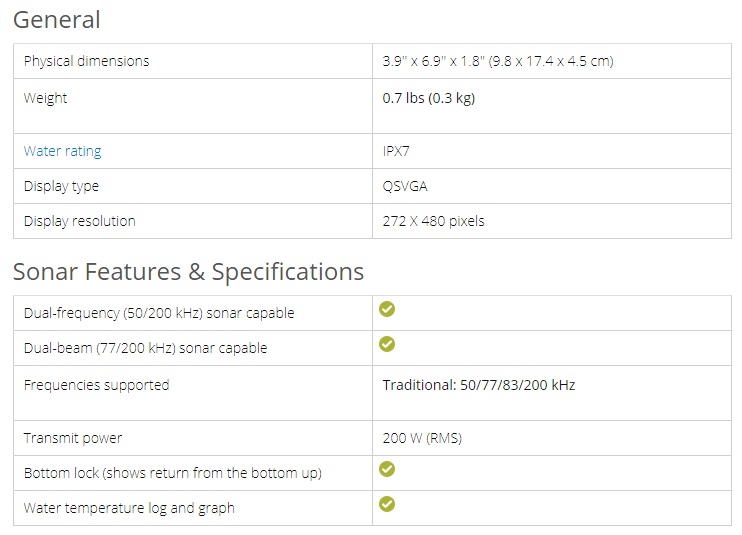Select the Display type label
Screen dimensions: 742x535
61,186
